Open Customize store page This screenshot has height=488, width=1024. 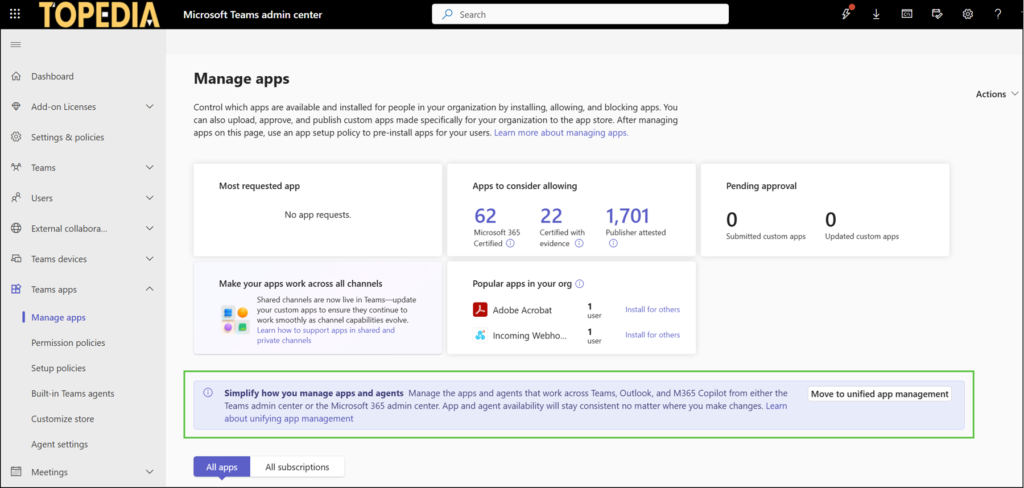[63, 419]
